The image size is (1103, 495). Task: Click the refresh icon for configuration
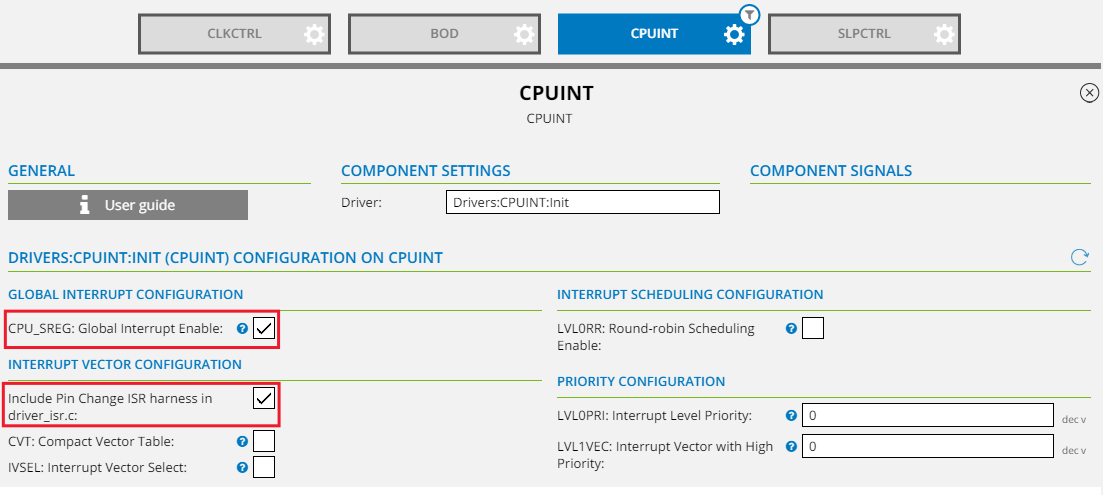pyautogui.click(x=1079, y=257)
